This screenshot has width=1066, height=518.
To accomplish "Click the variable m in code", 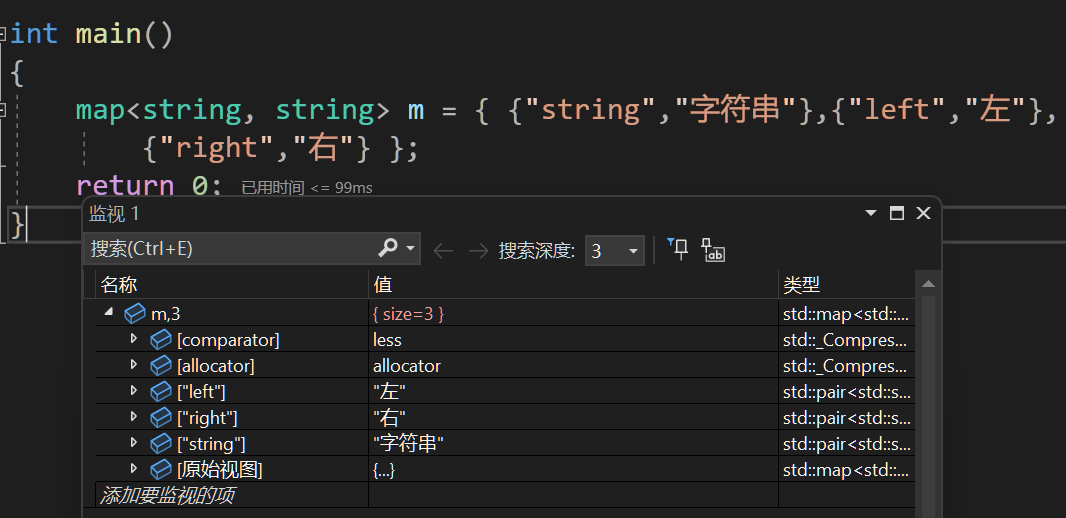I will click(416, 110).
